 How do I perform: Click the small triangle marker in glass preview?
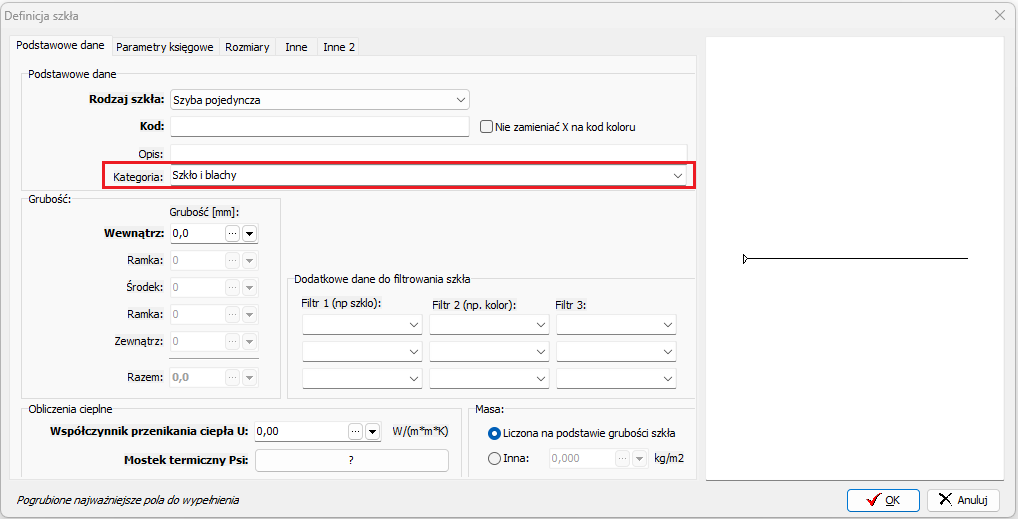746,259
